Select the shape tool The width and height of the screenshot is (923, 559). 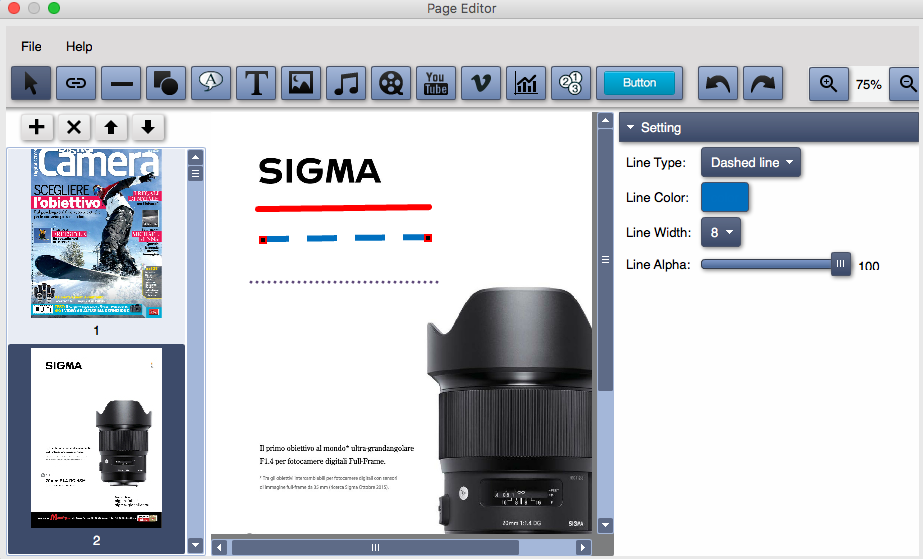click(166, 83)
